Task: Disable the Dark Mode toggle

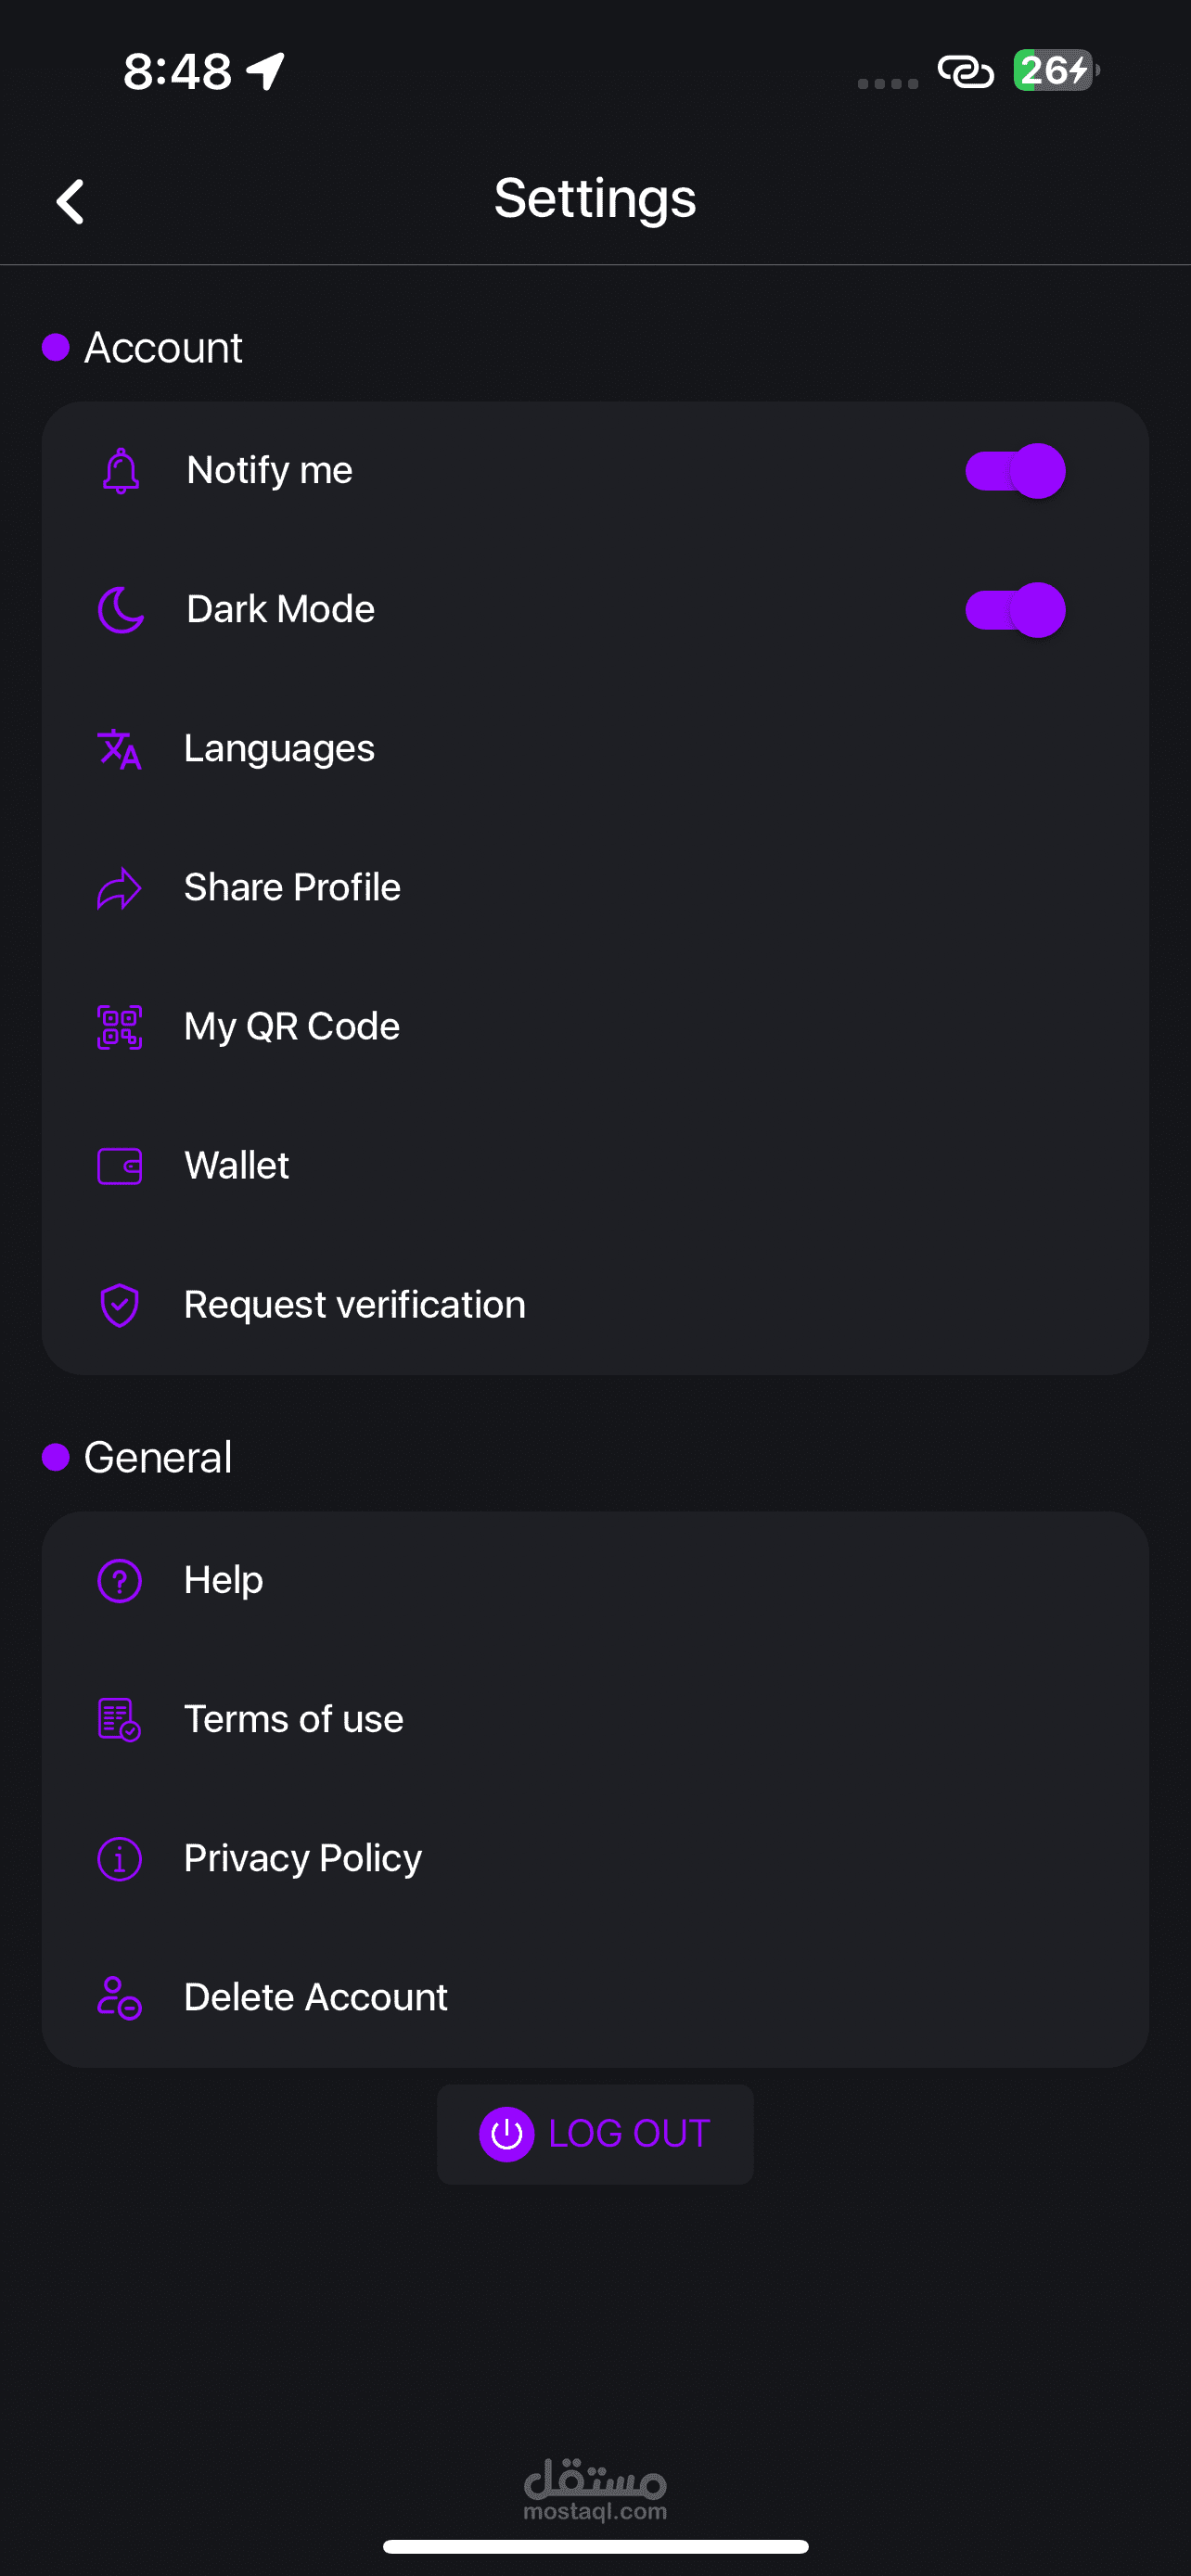Action: (x=1014, y=610)
